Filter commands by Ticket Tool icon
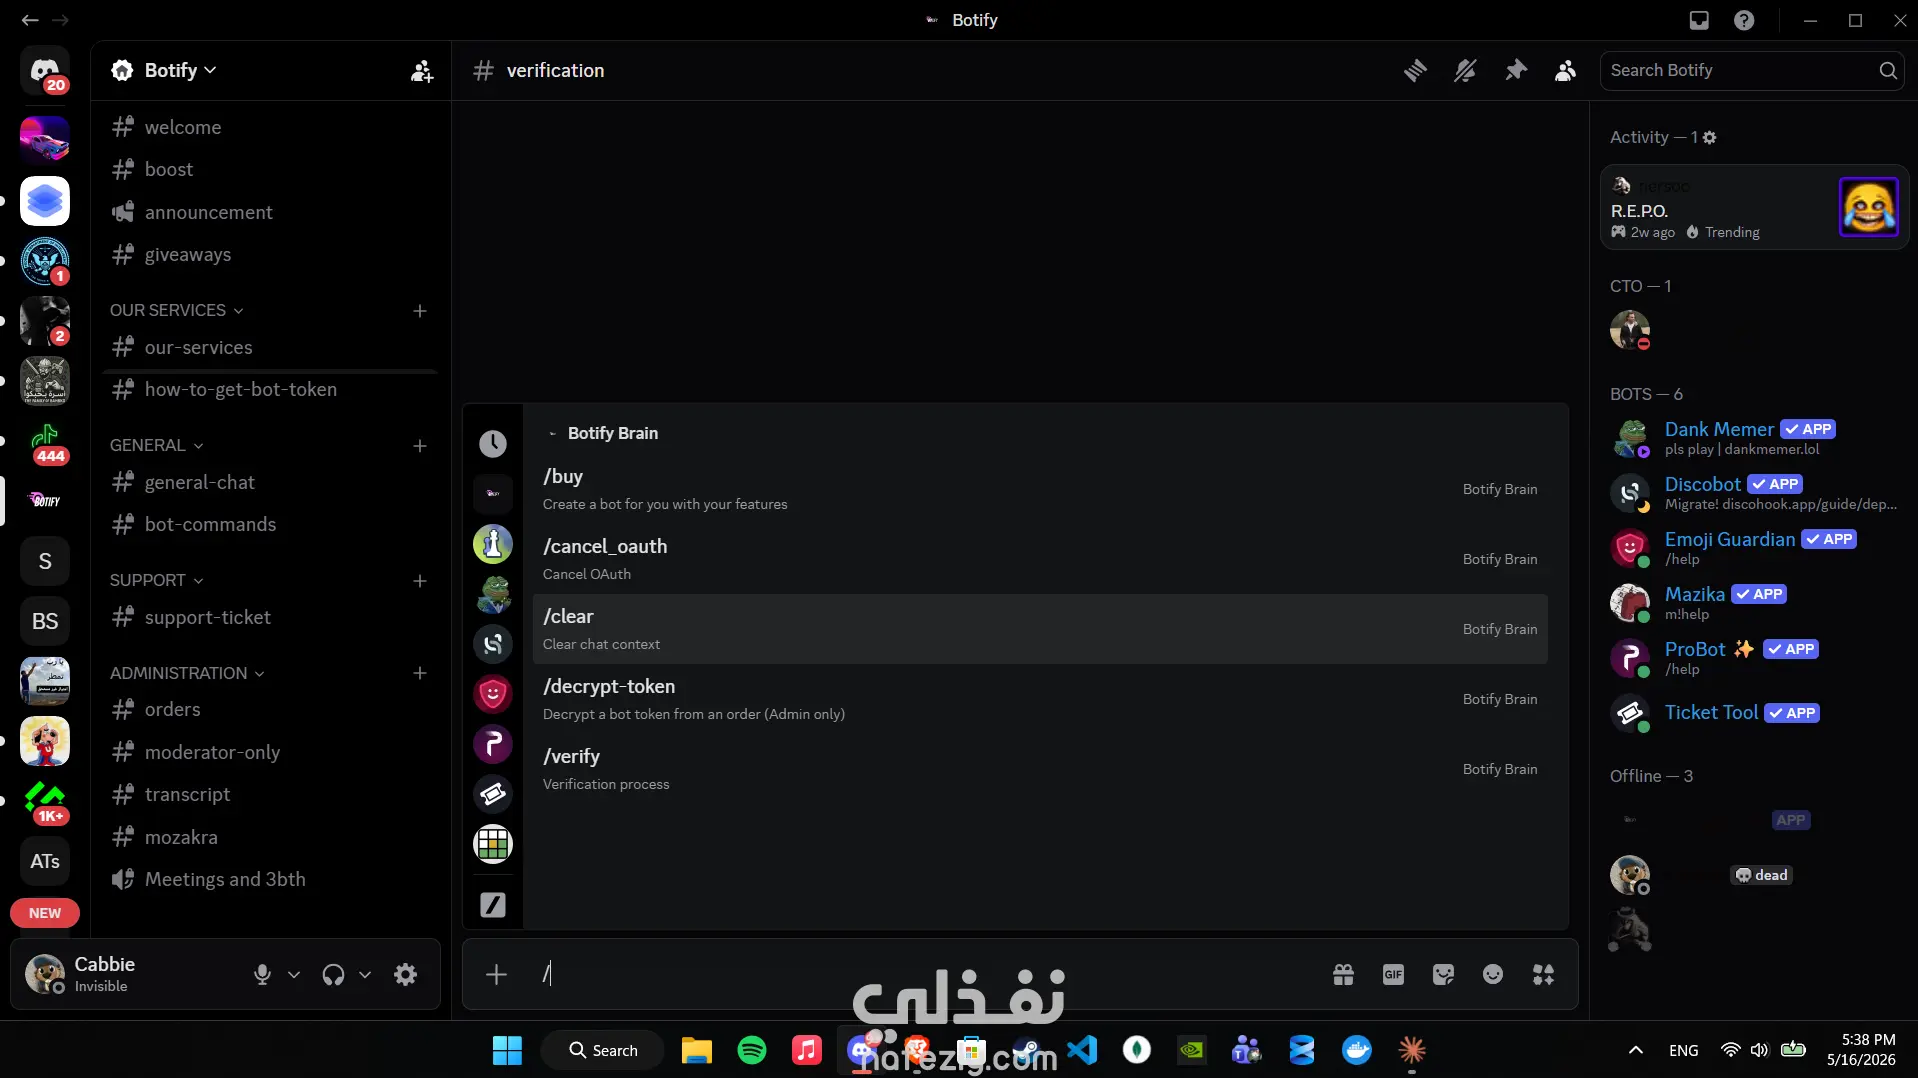 point(493,794)
